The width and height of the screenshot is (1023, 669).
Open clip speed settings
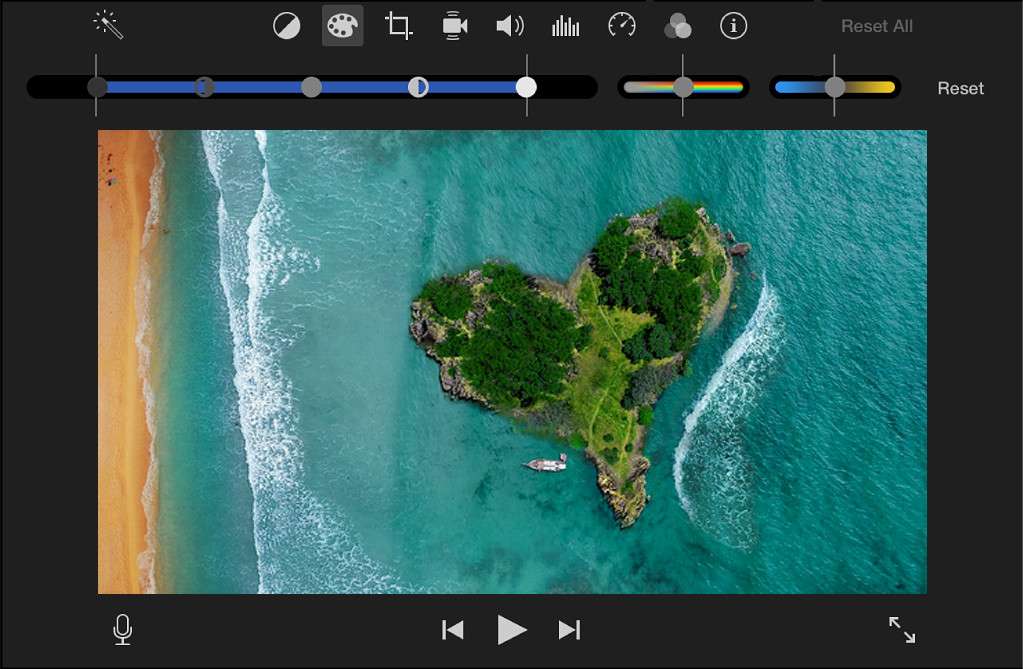pos(621,25)
